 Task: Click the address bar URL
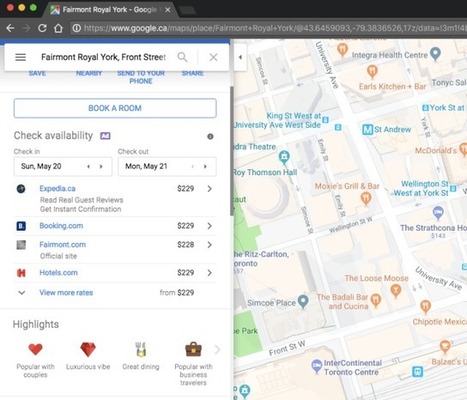pos(275,28)
